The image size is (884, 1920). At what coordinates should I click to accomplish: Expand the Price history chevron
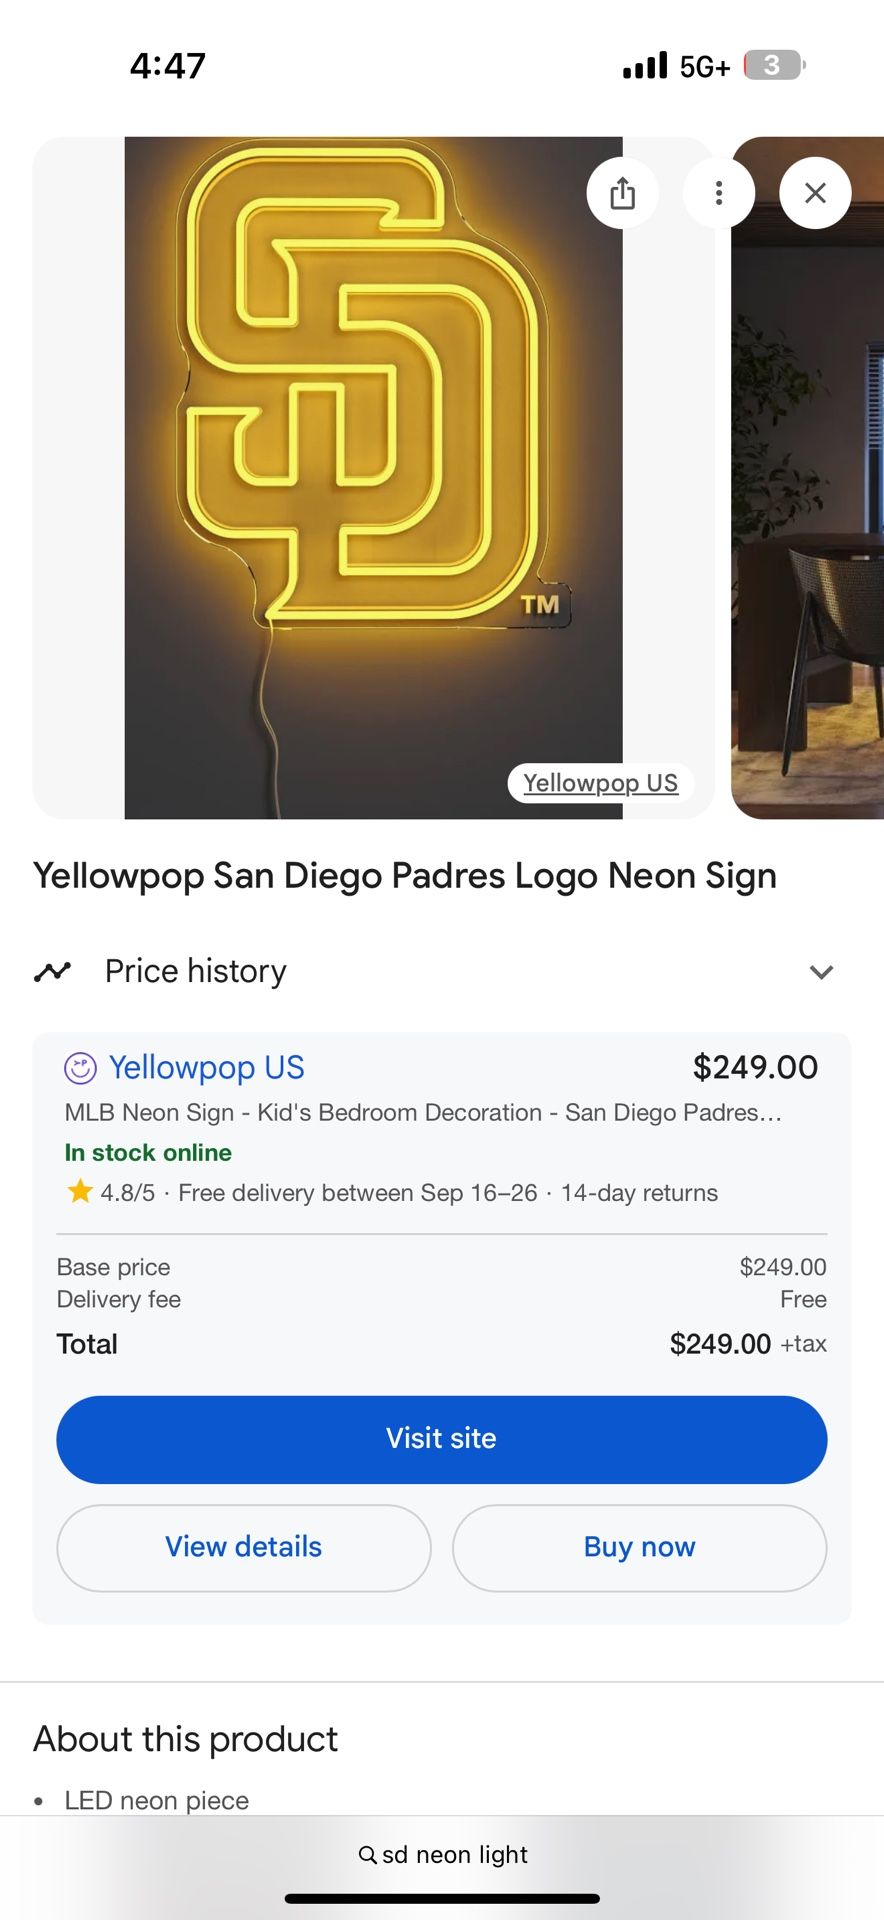[821, 972]
